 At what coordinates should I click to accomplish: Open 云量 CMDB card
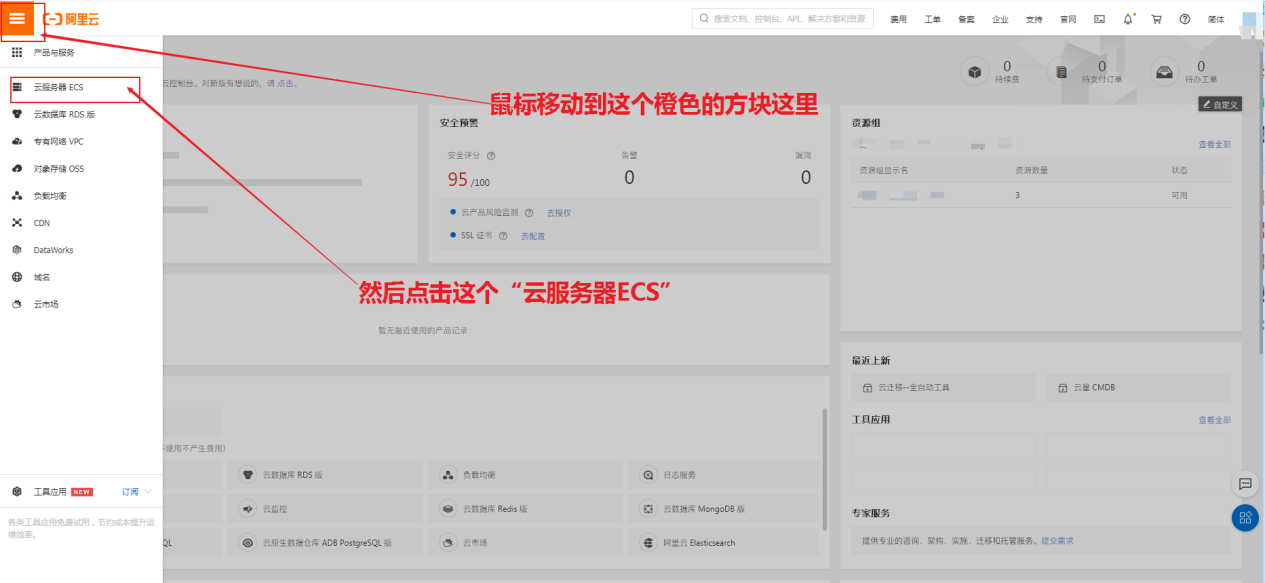pyautogui.click(x=1138, y=387)
